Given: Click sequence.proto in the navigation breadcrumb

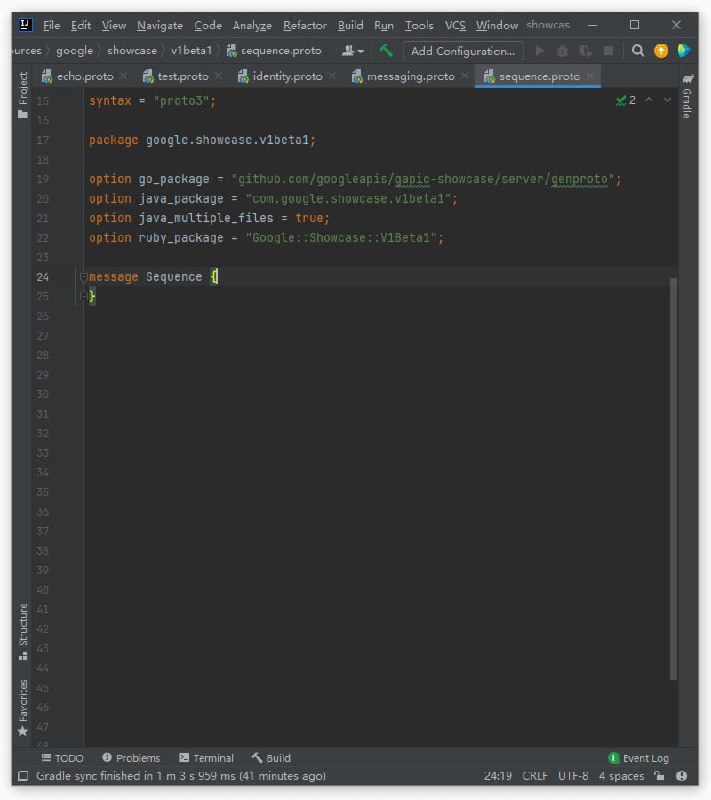Looking at the screenshot, I should click(x=274, y=51).
